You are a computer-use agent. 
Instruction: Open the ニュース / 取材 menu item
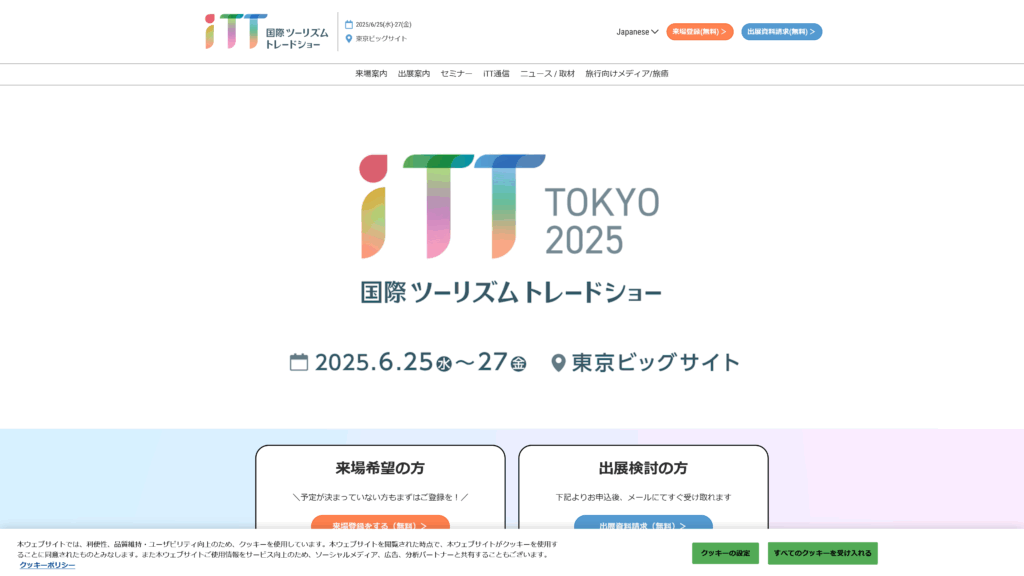pos(547,74)
